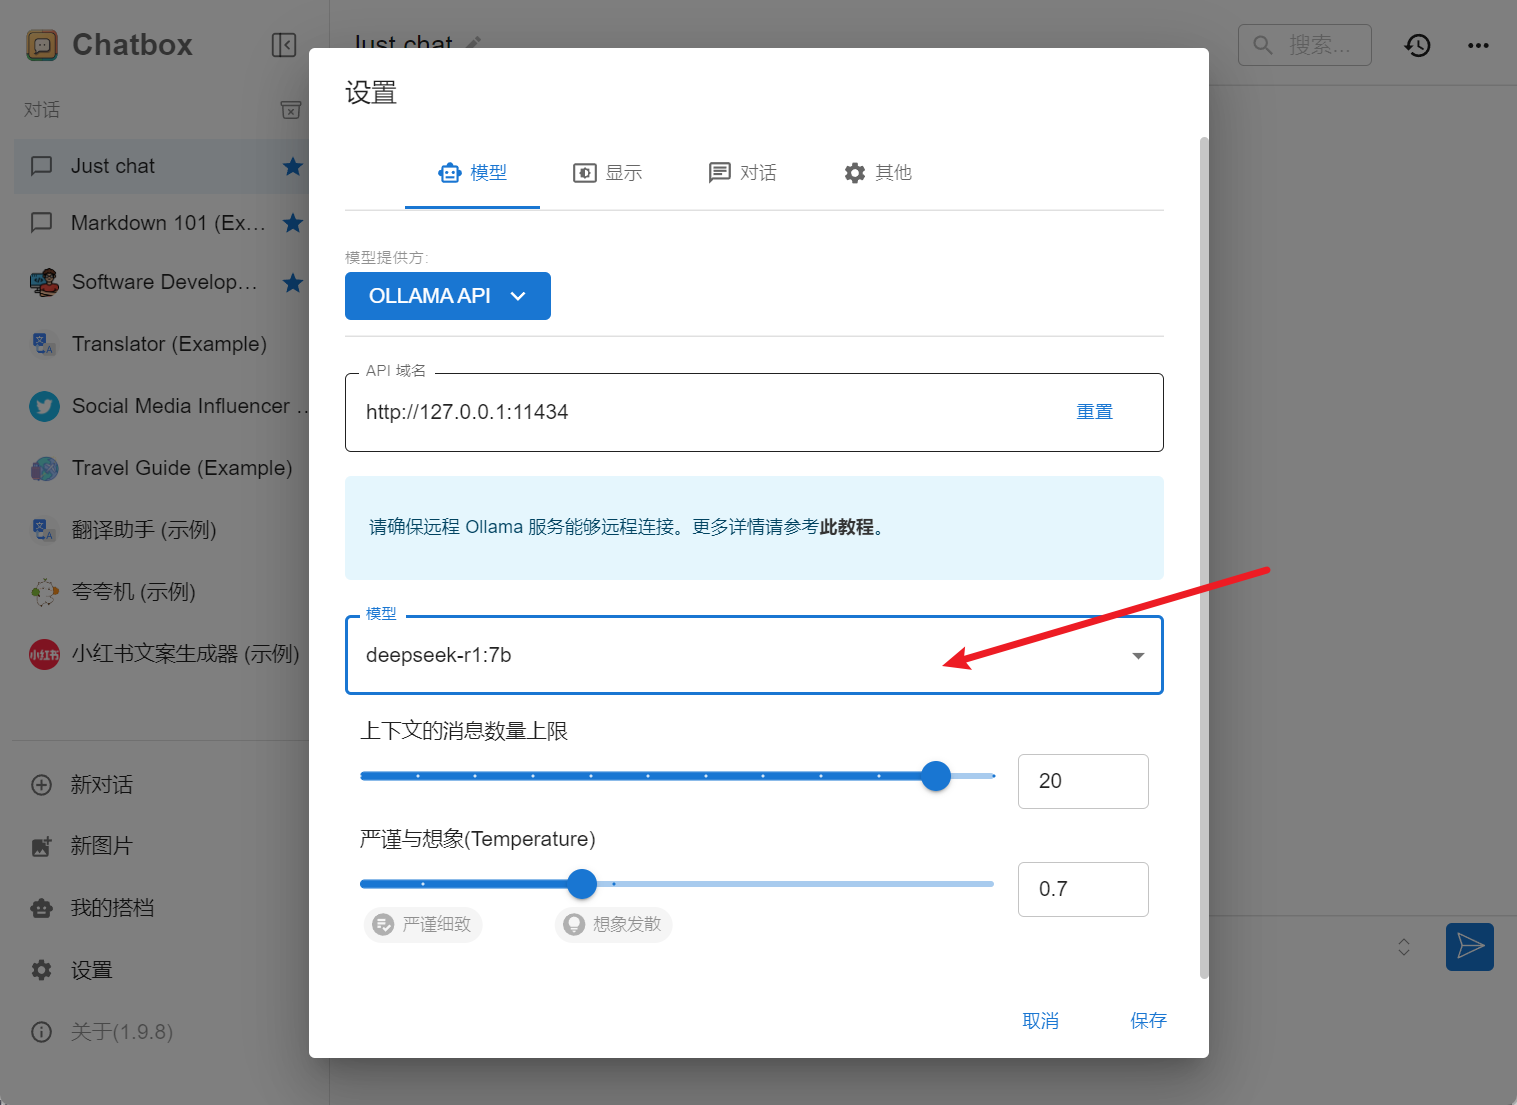Unstar the Software Developer conversation
Image resolution: width=1517 pixels, height=1105 pixels.
(x=293, y=283)
